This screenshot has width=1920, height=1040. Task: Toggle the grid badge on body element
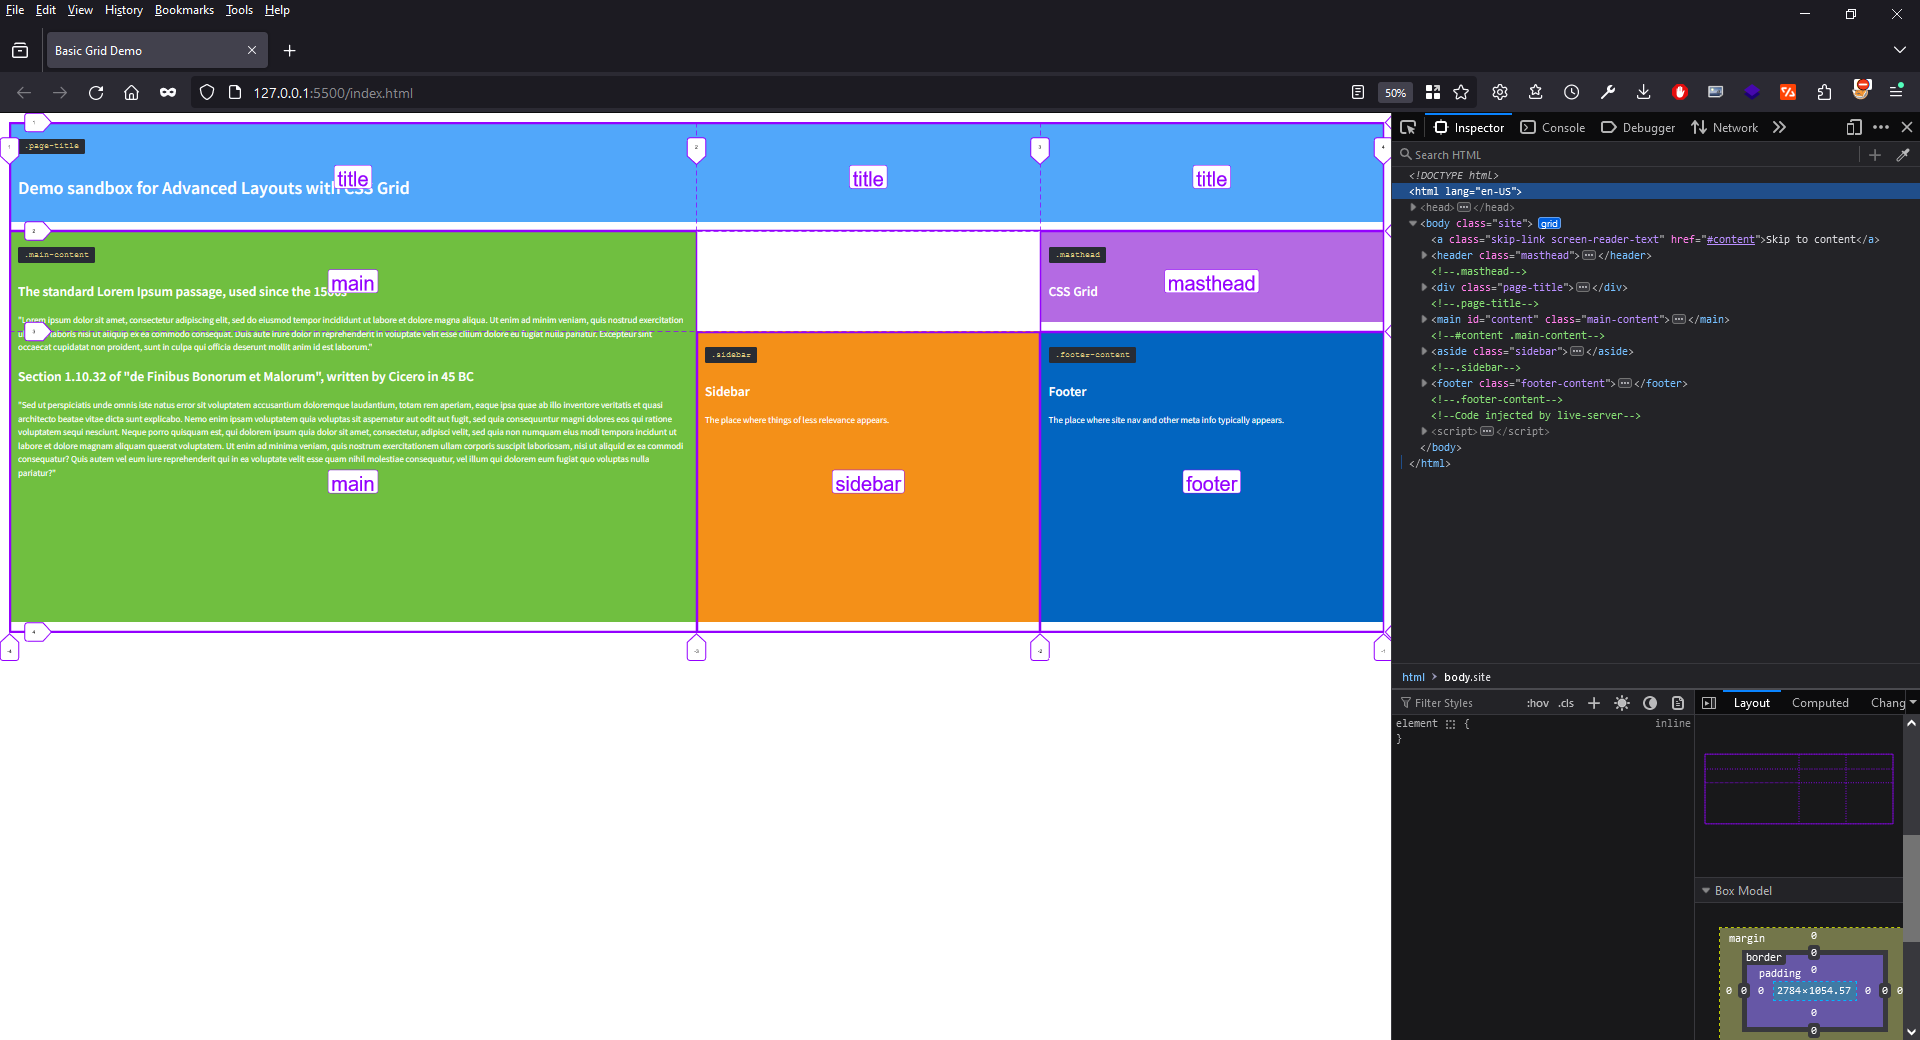[x=1549, y=223]
